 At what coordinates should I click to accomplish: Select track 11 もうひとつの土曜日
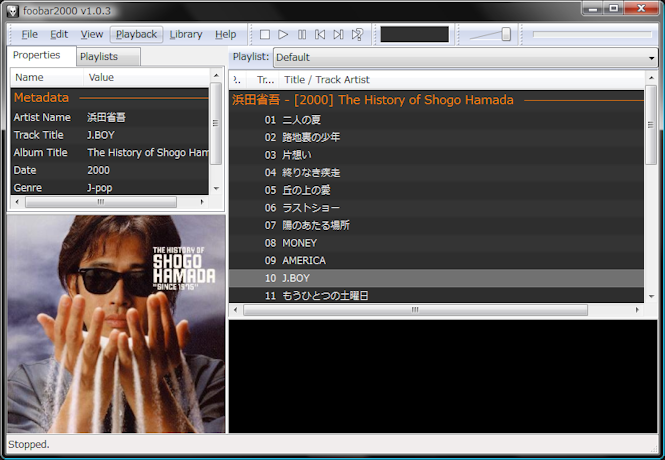pyautogui.click(x=436, y=296)
